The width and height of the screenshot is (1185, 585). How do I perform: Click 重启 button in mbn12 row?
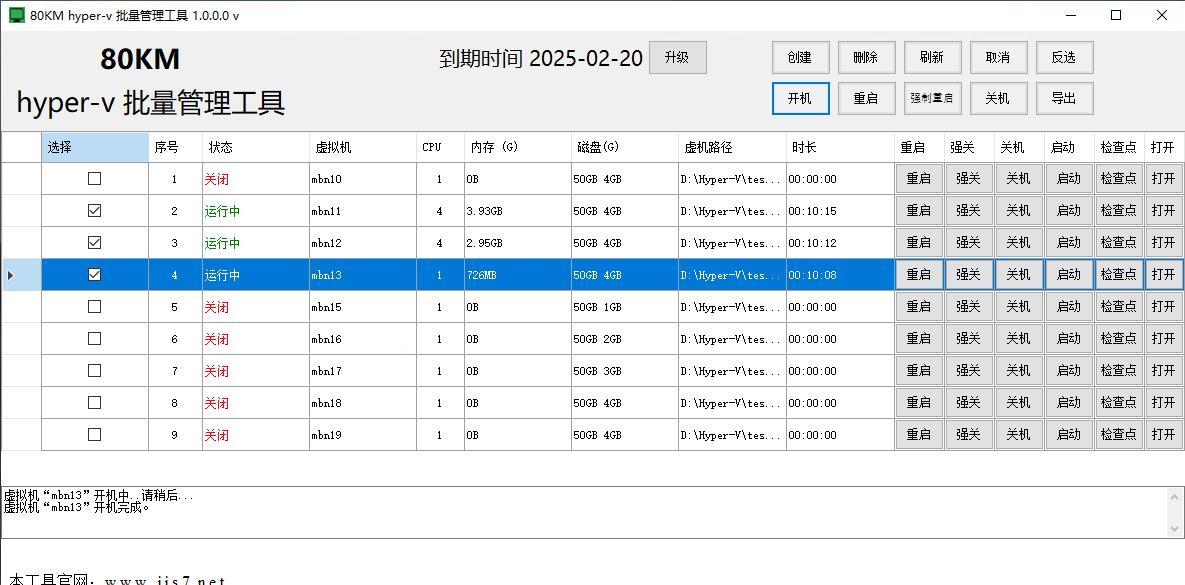(919, 243)
